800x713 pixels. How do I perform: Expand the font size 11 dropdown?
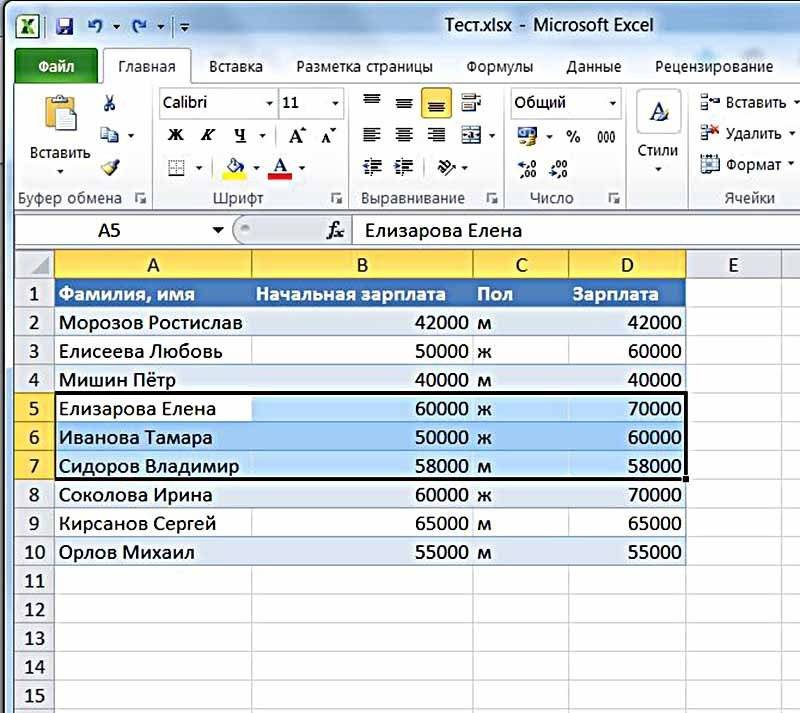(336, 103)
